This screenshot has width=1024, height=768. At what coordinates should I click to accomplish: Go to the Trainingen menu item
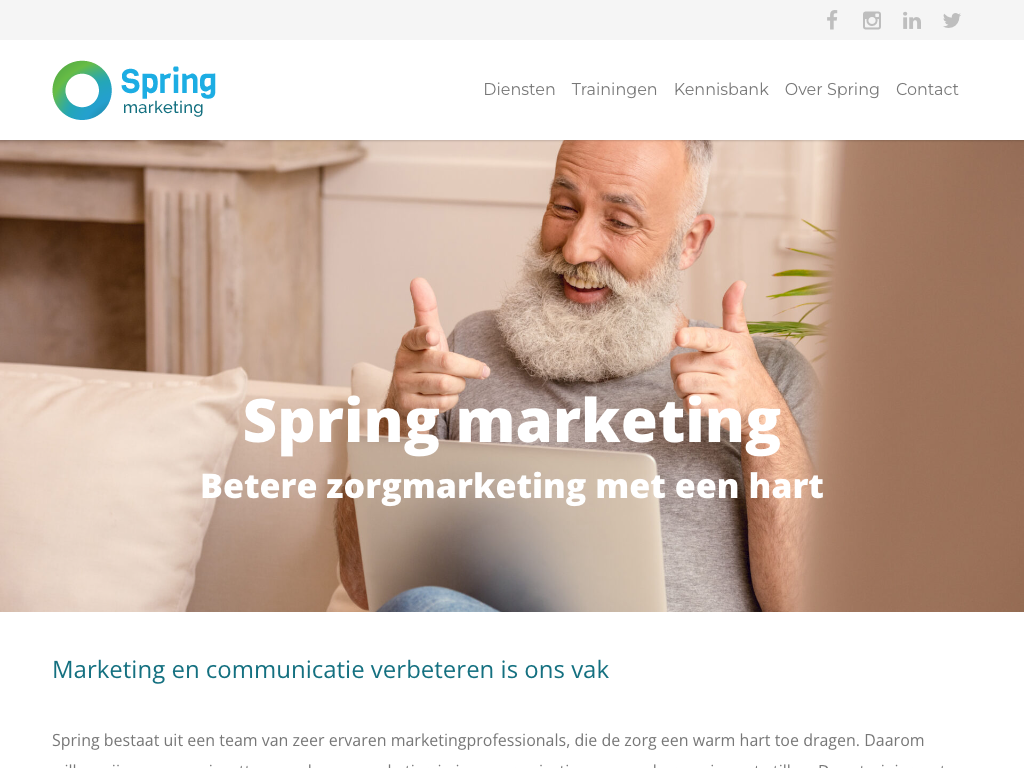point(614,89)
